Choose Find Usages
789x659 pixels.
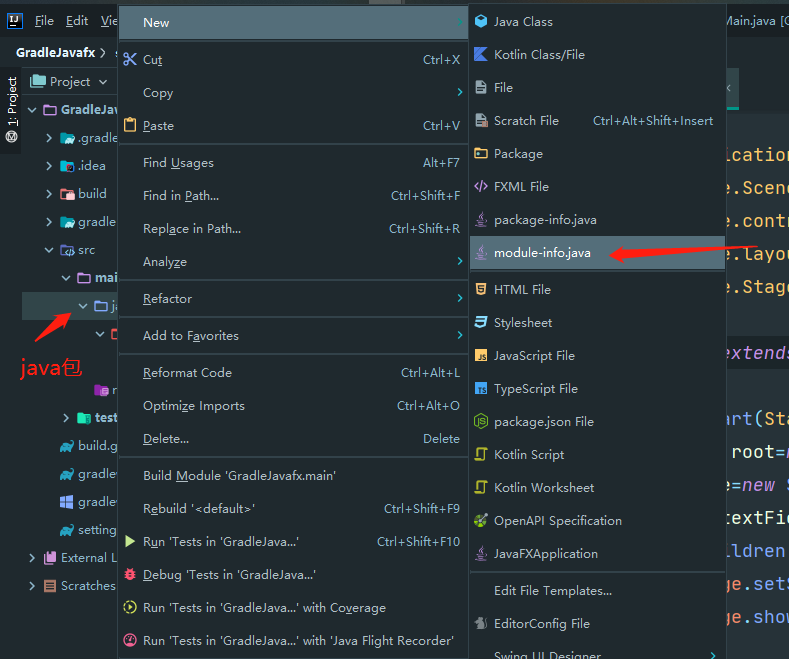[x=293, y=162]
